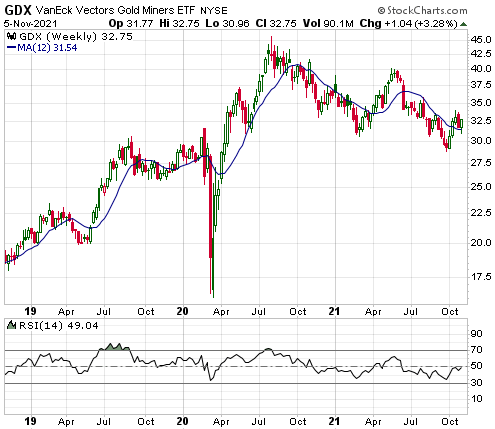The height and width of the screenshot is (429, 495).
Task: Click the RSI 70 overbought level label
Action: pos(476,350)
